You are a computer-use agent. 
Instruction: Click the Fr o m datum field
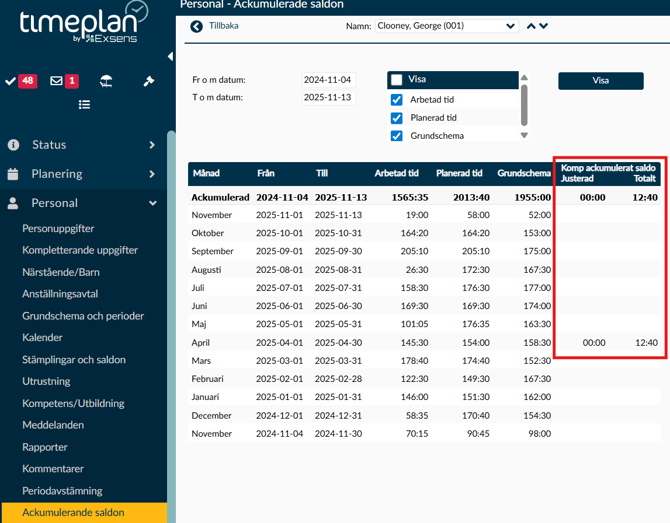[x=328, y=80]
